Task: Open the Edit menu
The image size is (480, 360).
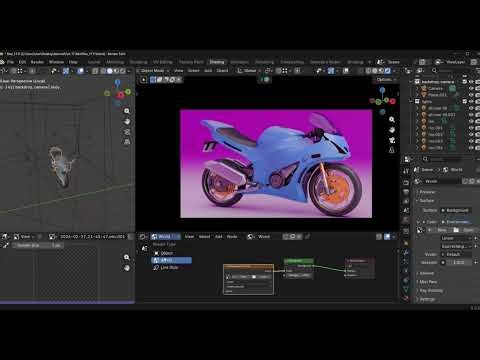Action: (22, 62)
